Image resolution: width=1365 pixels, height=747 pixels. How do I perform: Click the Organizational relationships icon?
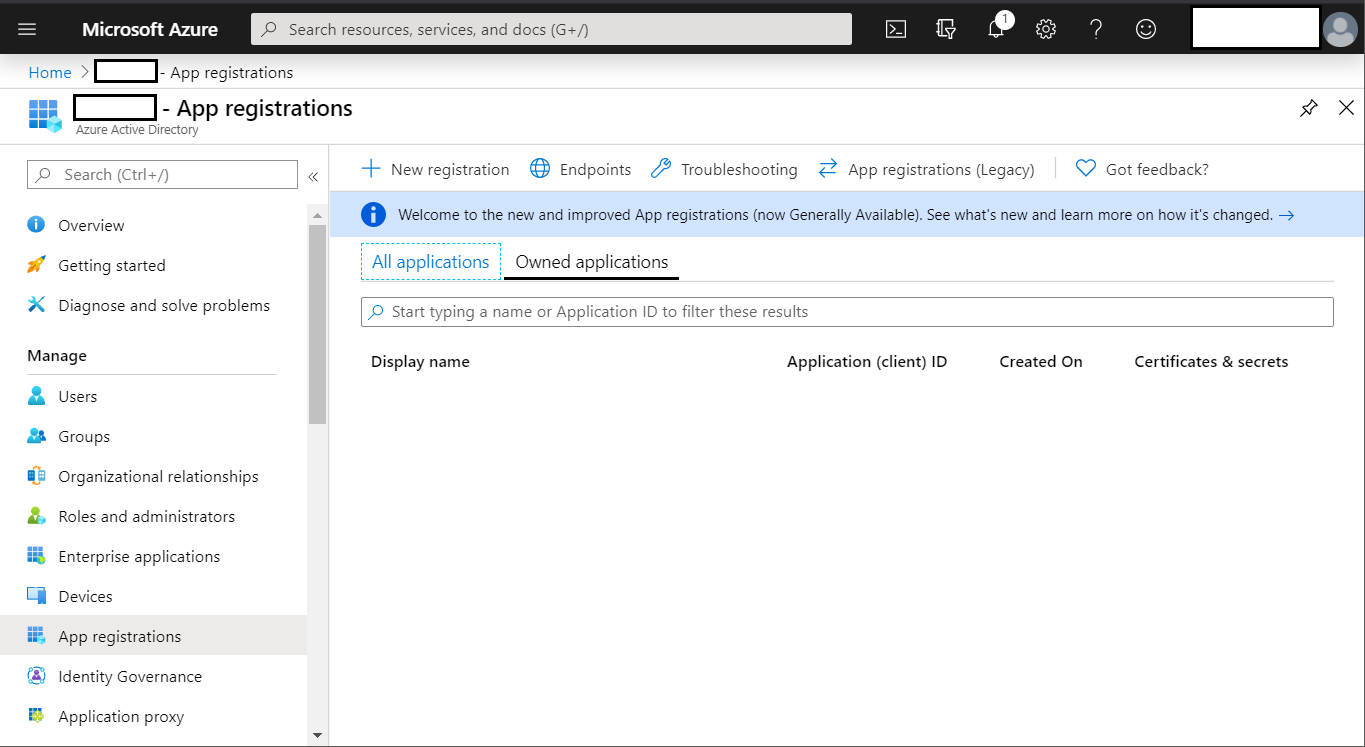coord(36,476)
